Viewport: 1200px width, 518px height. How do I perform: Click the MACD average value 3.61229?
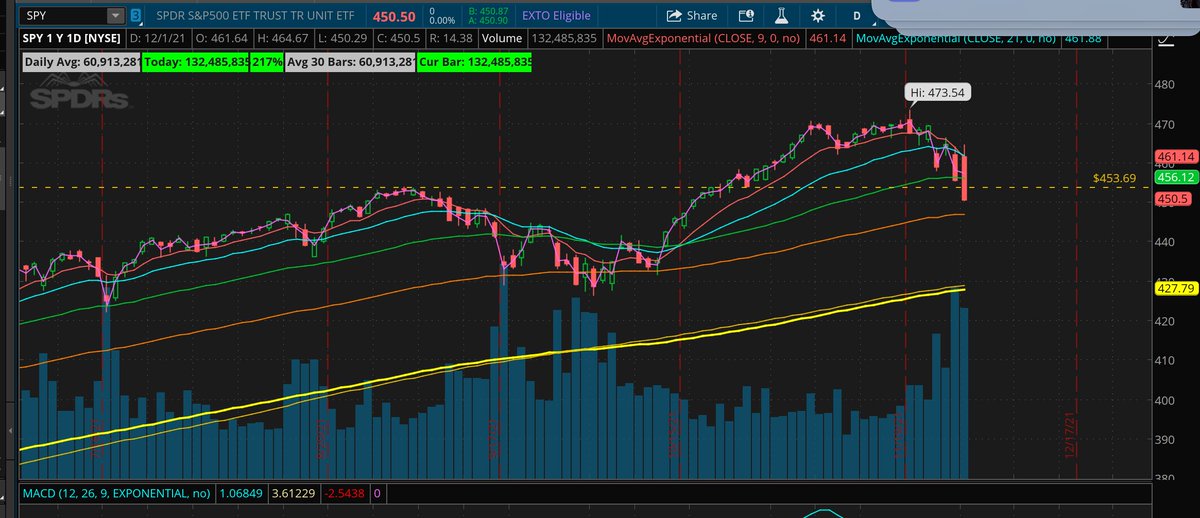(292, 493)
